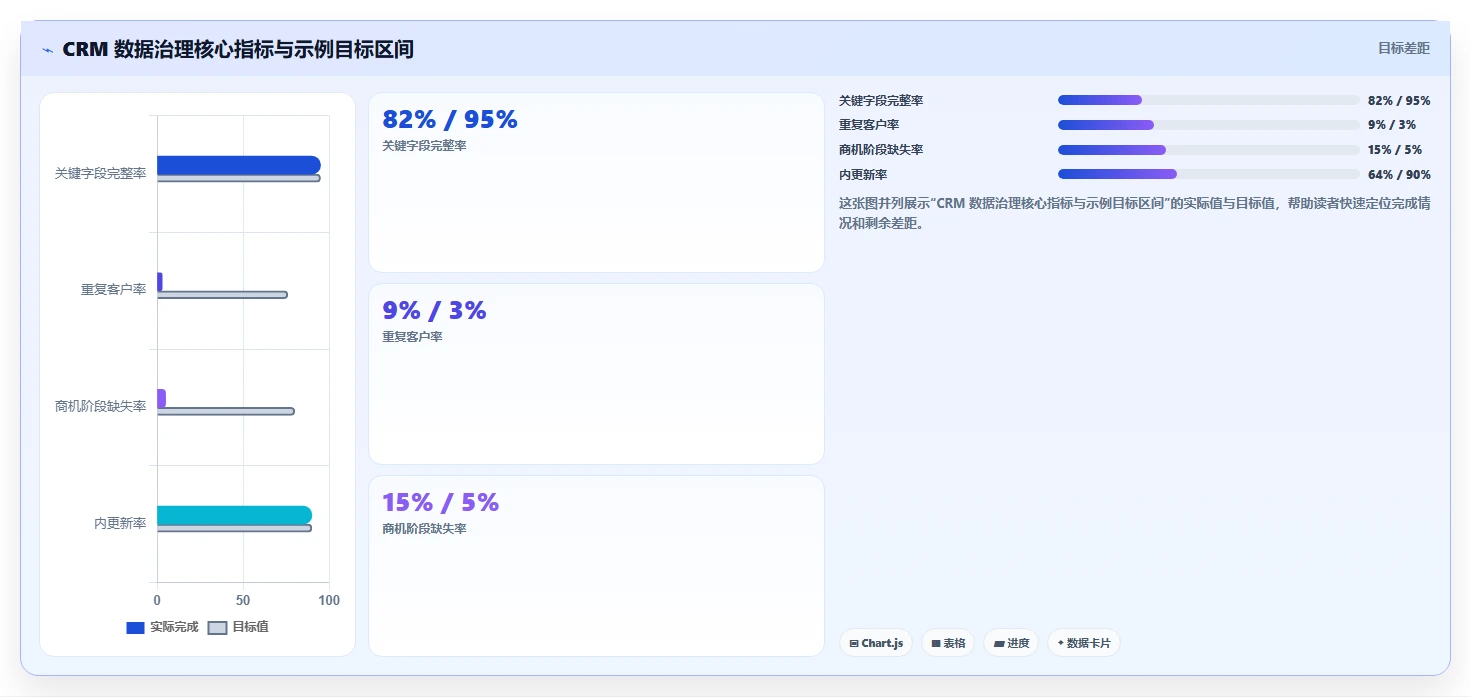This screenshot has width=1471, height=697.
Task: Toggle the 目标值 legend entry
Action: click(x=238, y=627)
